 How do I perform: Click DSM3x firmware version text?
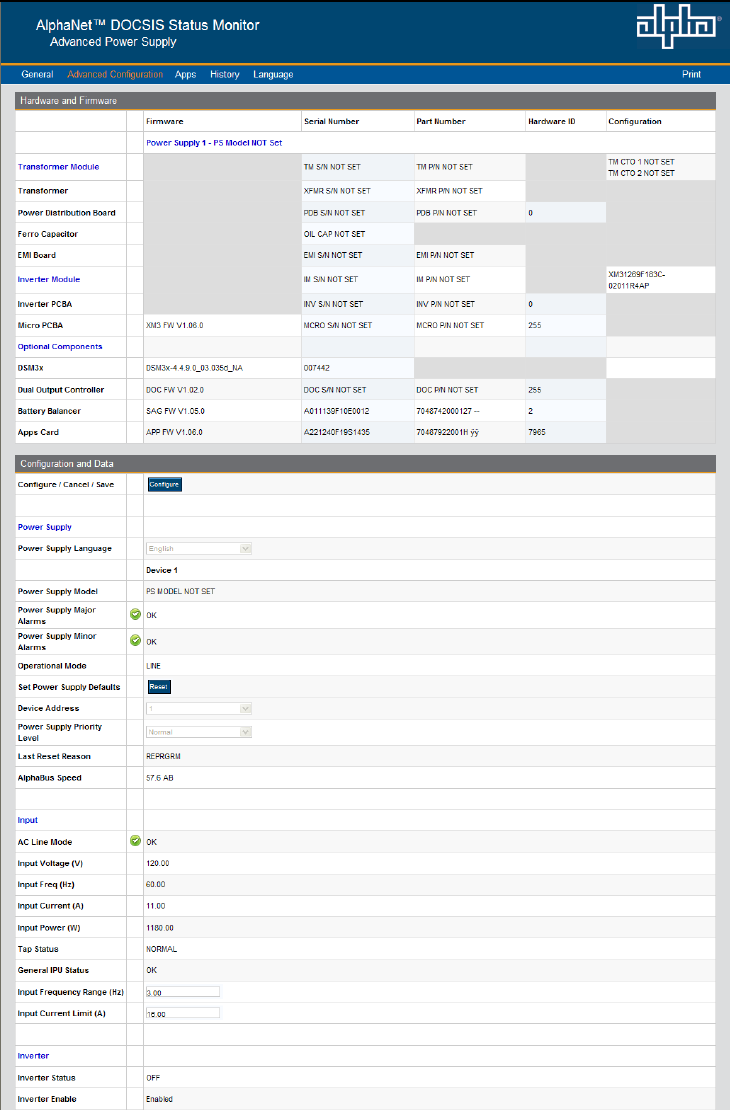tap(194, 368)
